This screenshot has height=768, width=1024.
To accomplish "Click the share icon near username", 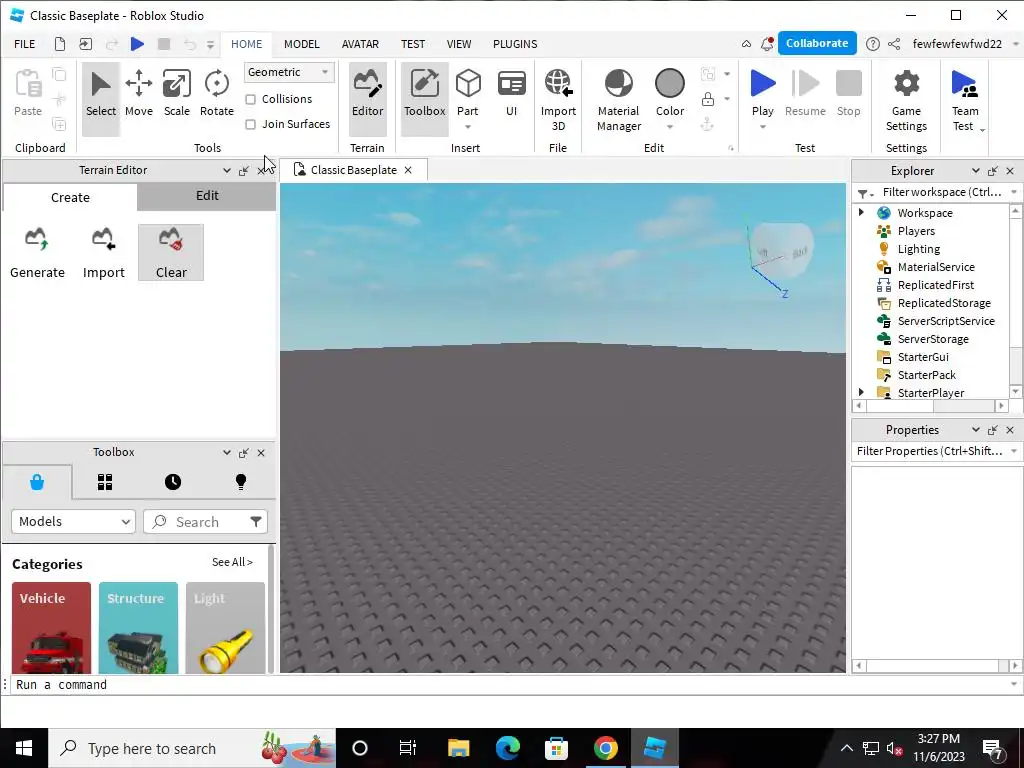I will 894,44.
